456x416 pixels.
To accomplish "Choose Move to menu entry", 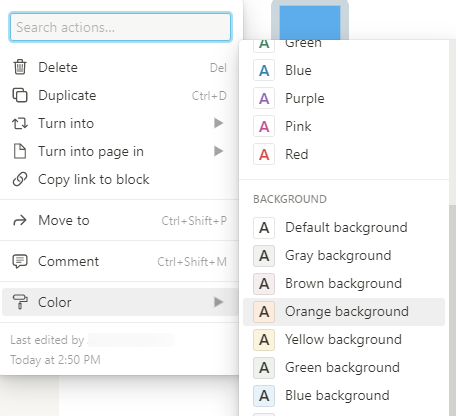I will coord(120,220).
